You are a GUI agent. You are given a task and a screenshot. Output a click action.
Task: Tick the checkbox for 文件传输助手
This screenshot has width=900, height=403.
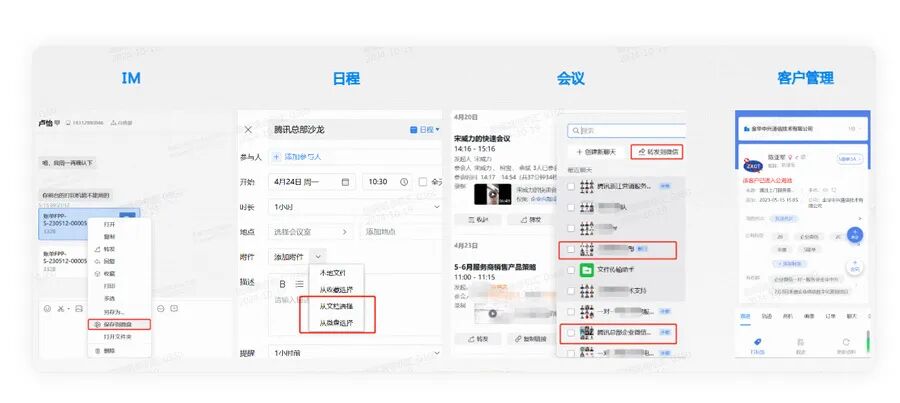[x=570, y=270]
